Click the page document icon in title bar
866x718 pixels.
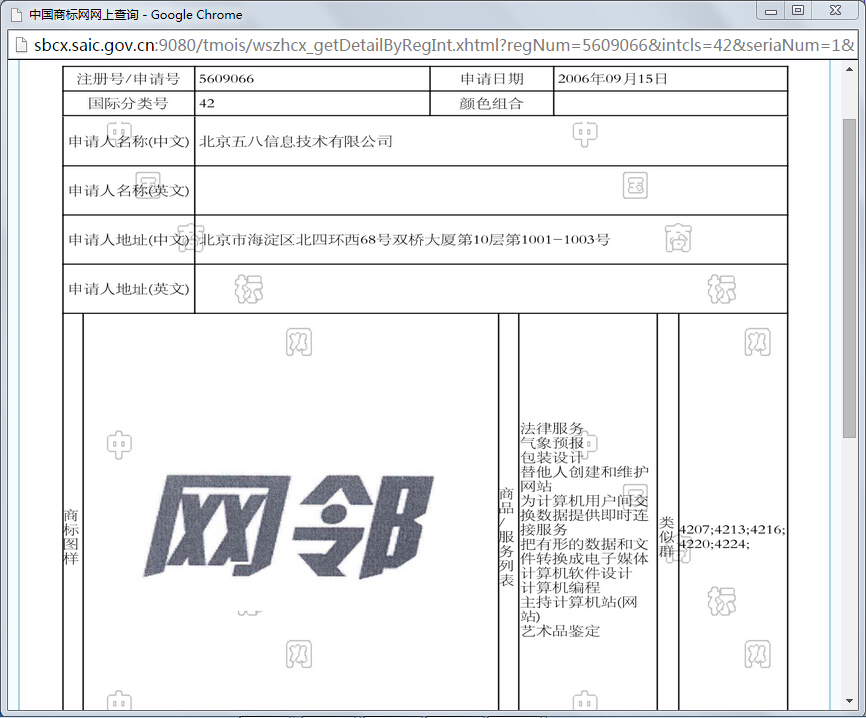coord(17,15)
